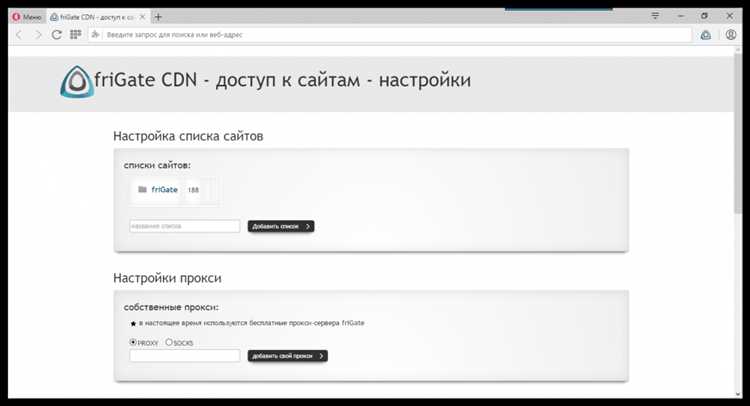Click the friGate extension icon in toolbar

click(x=706, y=35)
